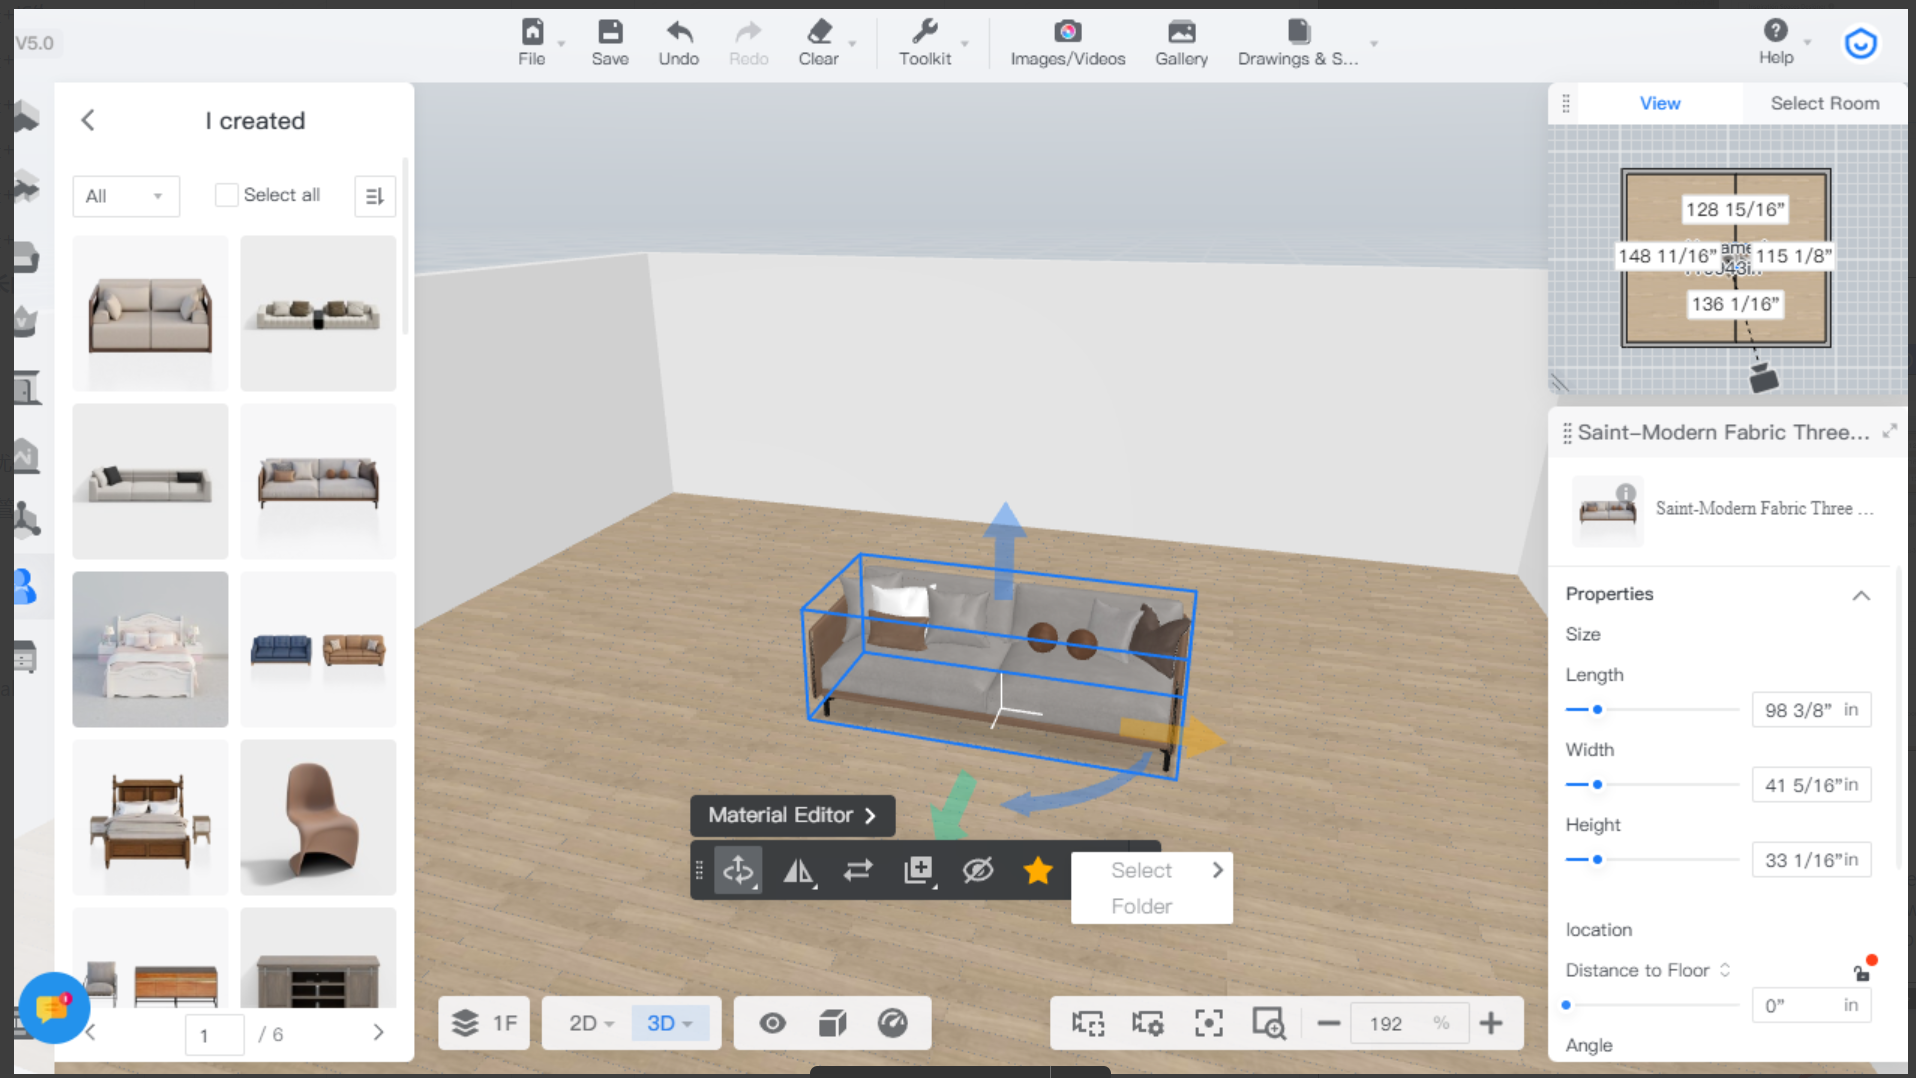The image size is (1916, 1078).
Task: Click the mirror flip icon in object toolbar
Action: (798, 871)
